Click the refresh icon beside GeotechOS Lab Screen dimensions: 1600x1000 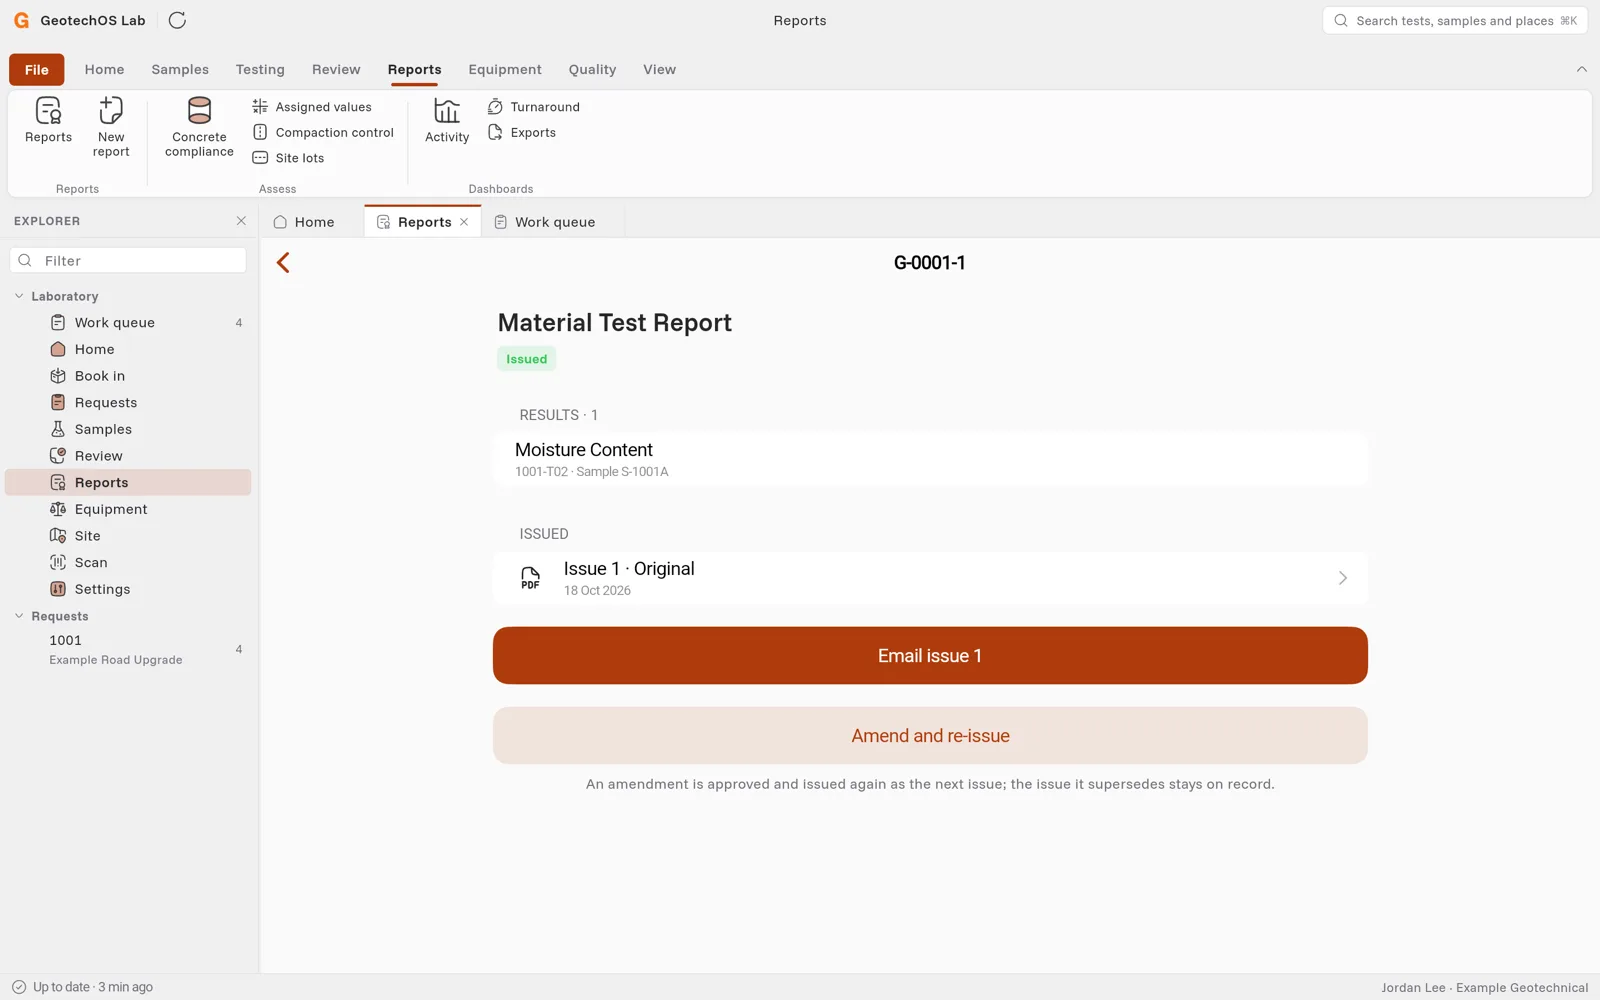click(x=177, y=20)
